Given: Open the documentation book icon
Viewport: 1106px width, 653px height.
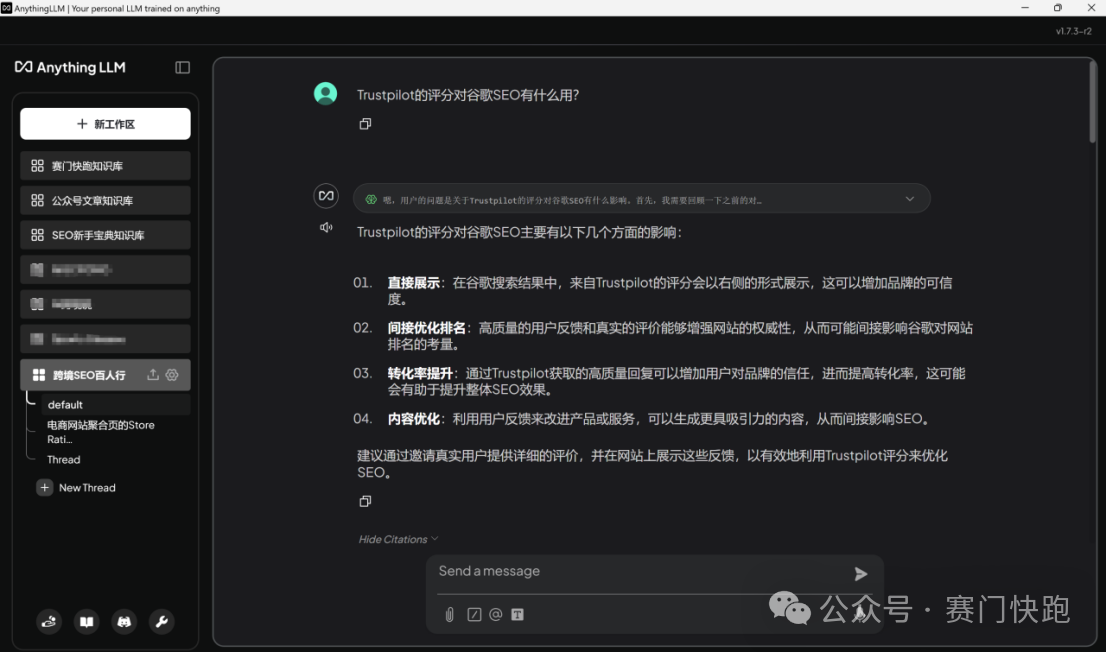Looking at the screenshot, I should (87, 622).
